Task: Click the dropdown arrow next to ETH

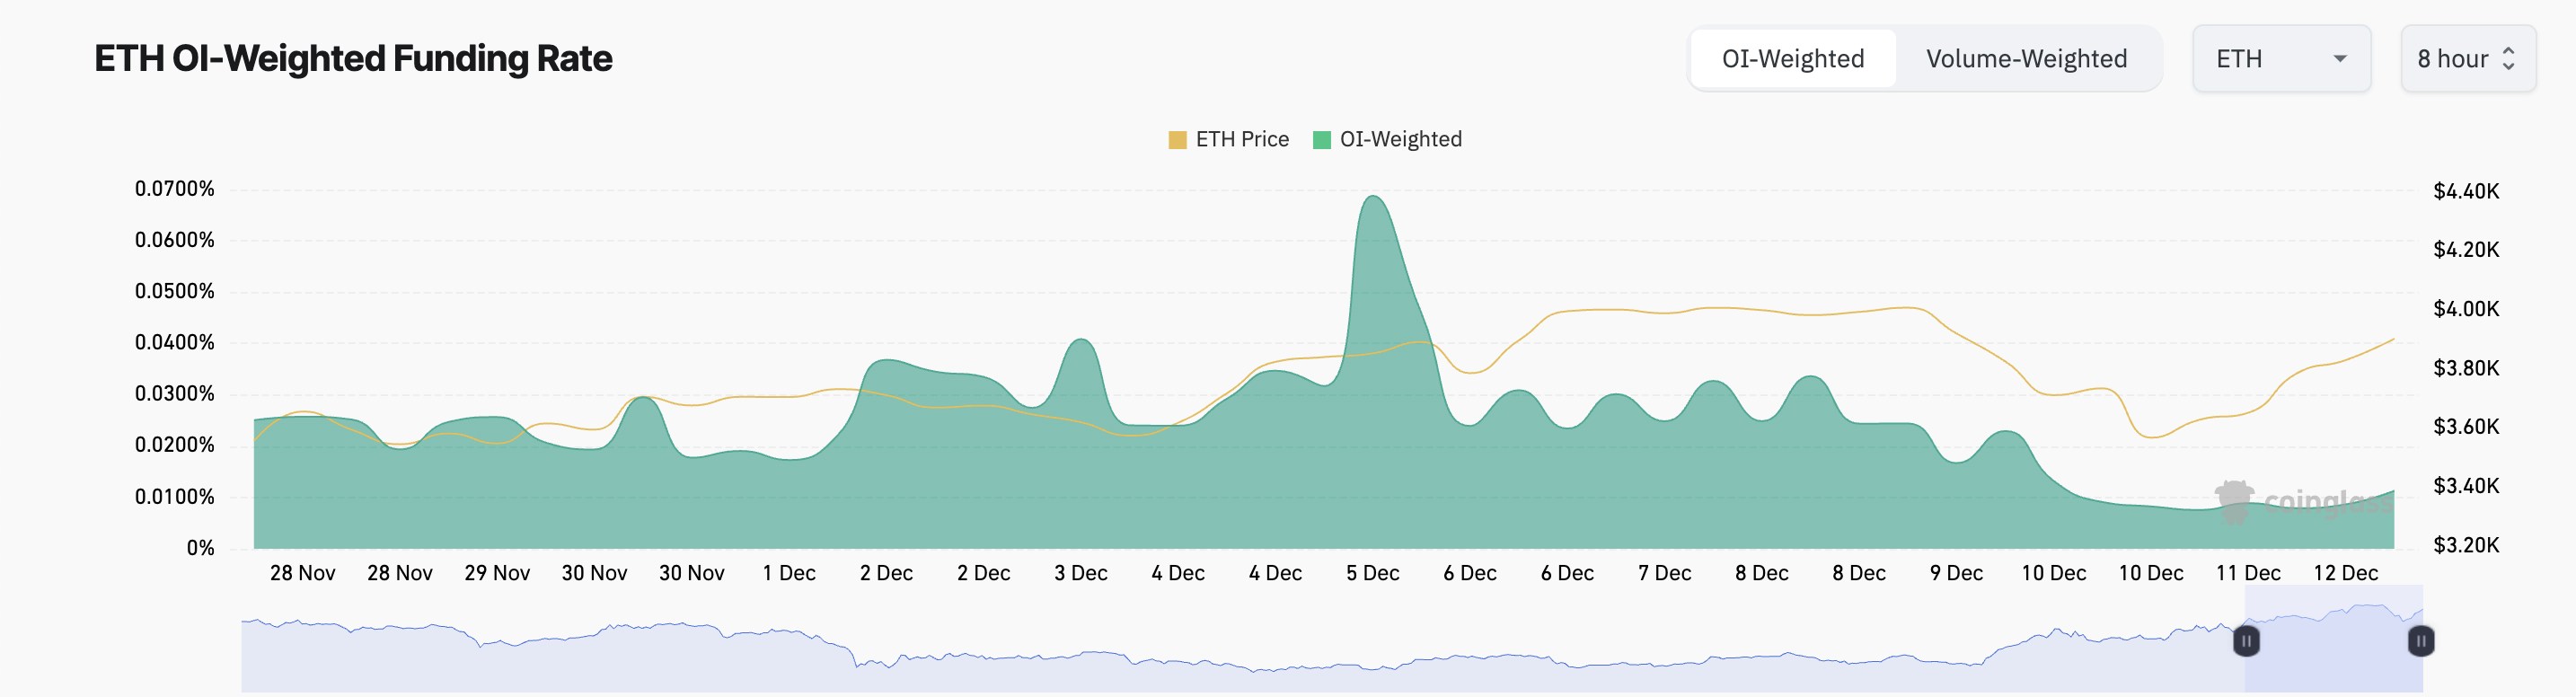Action: (x=2340, y=58)
